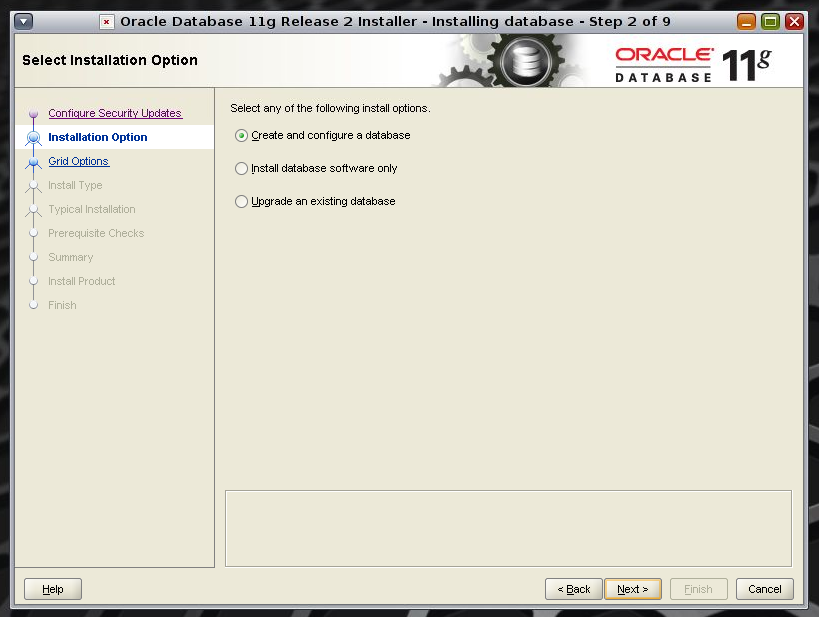Click the Summary step label
The width and height of the screenshot is (819, 617).
pyautogui.click(x=71, y=258)
